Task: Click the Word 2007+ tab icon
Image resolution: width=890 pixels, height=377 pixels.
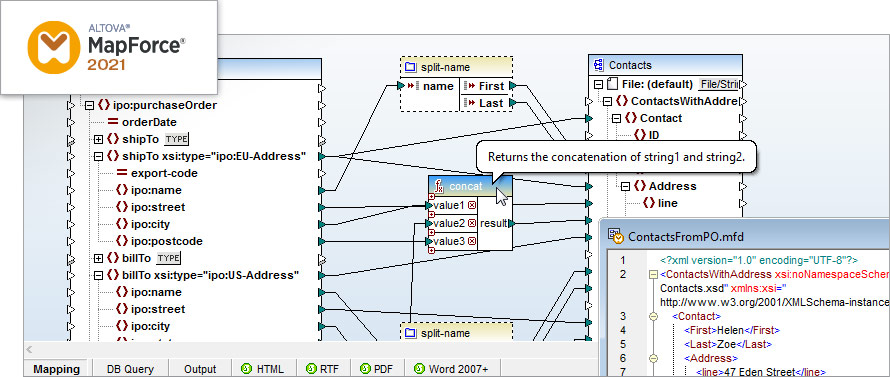Action: pos(419,368)
